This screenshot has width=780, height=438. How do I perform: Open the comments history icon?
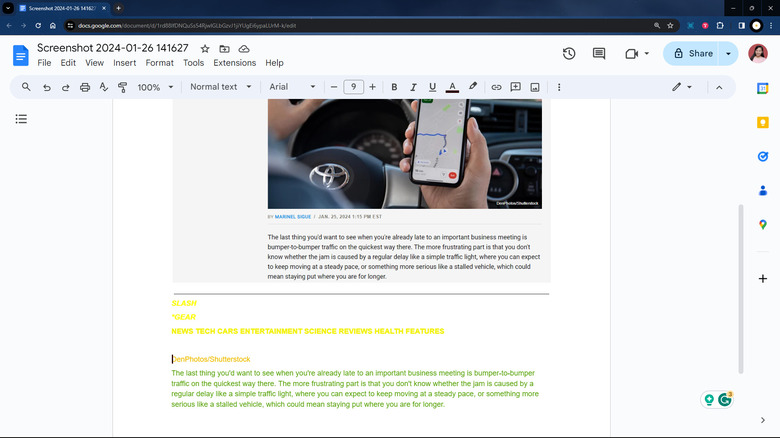(599, 53)
